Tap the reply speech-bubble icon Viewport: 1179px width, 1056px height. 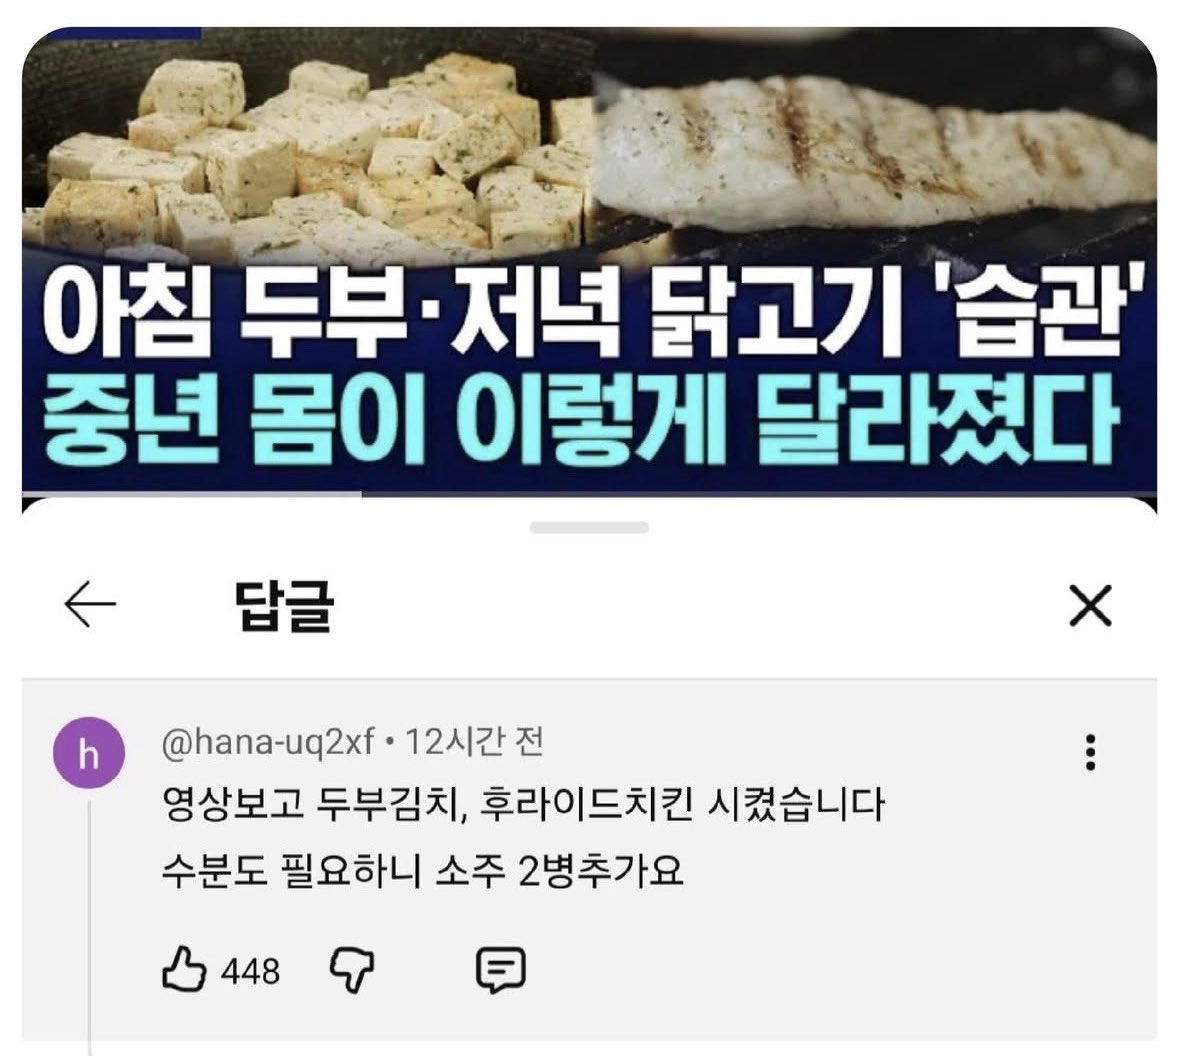(x=501, y=970)
